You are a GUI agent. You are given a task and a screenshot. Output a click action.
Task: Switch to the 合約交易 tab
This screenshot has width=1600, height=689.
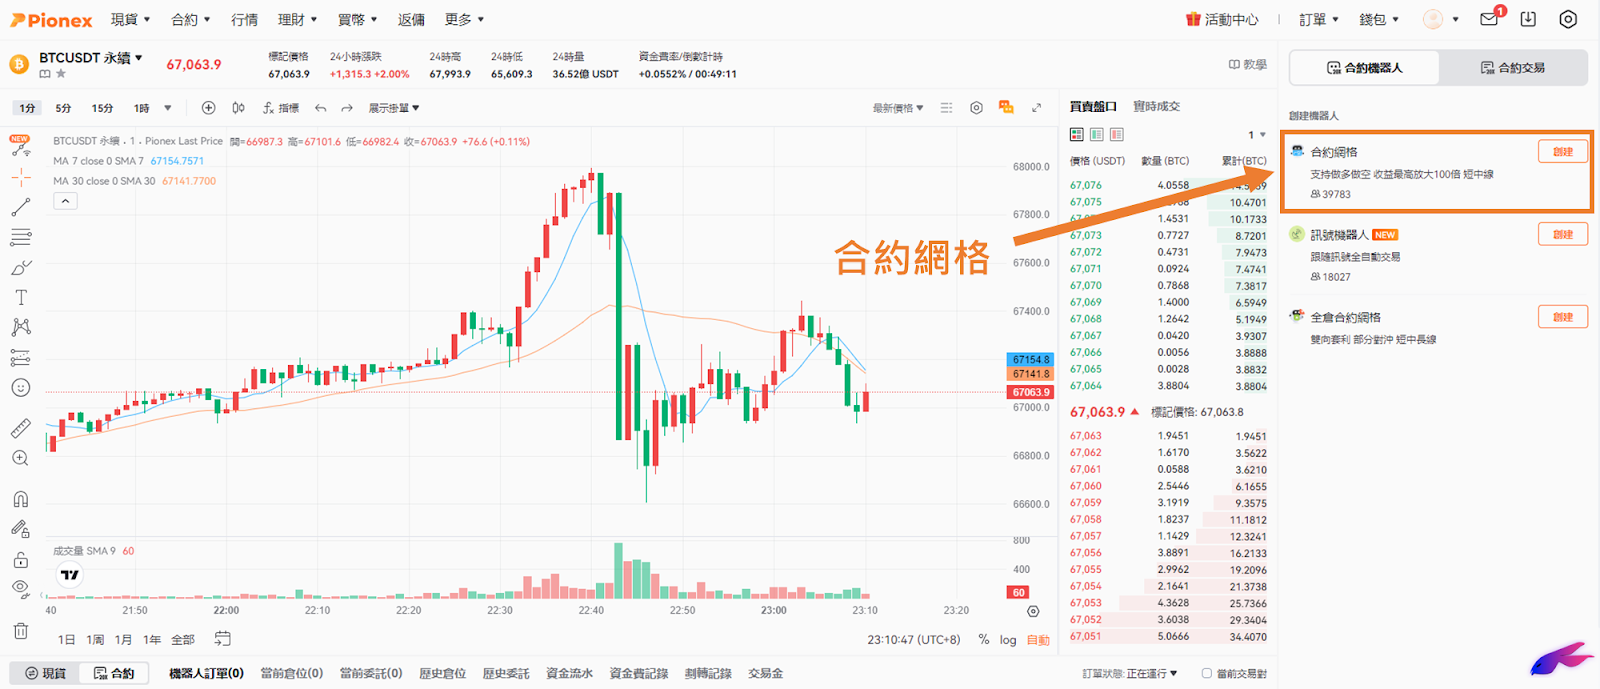(1513, 68)
